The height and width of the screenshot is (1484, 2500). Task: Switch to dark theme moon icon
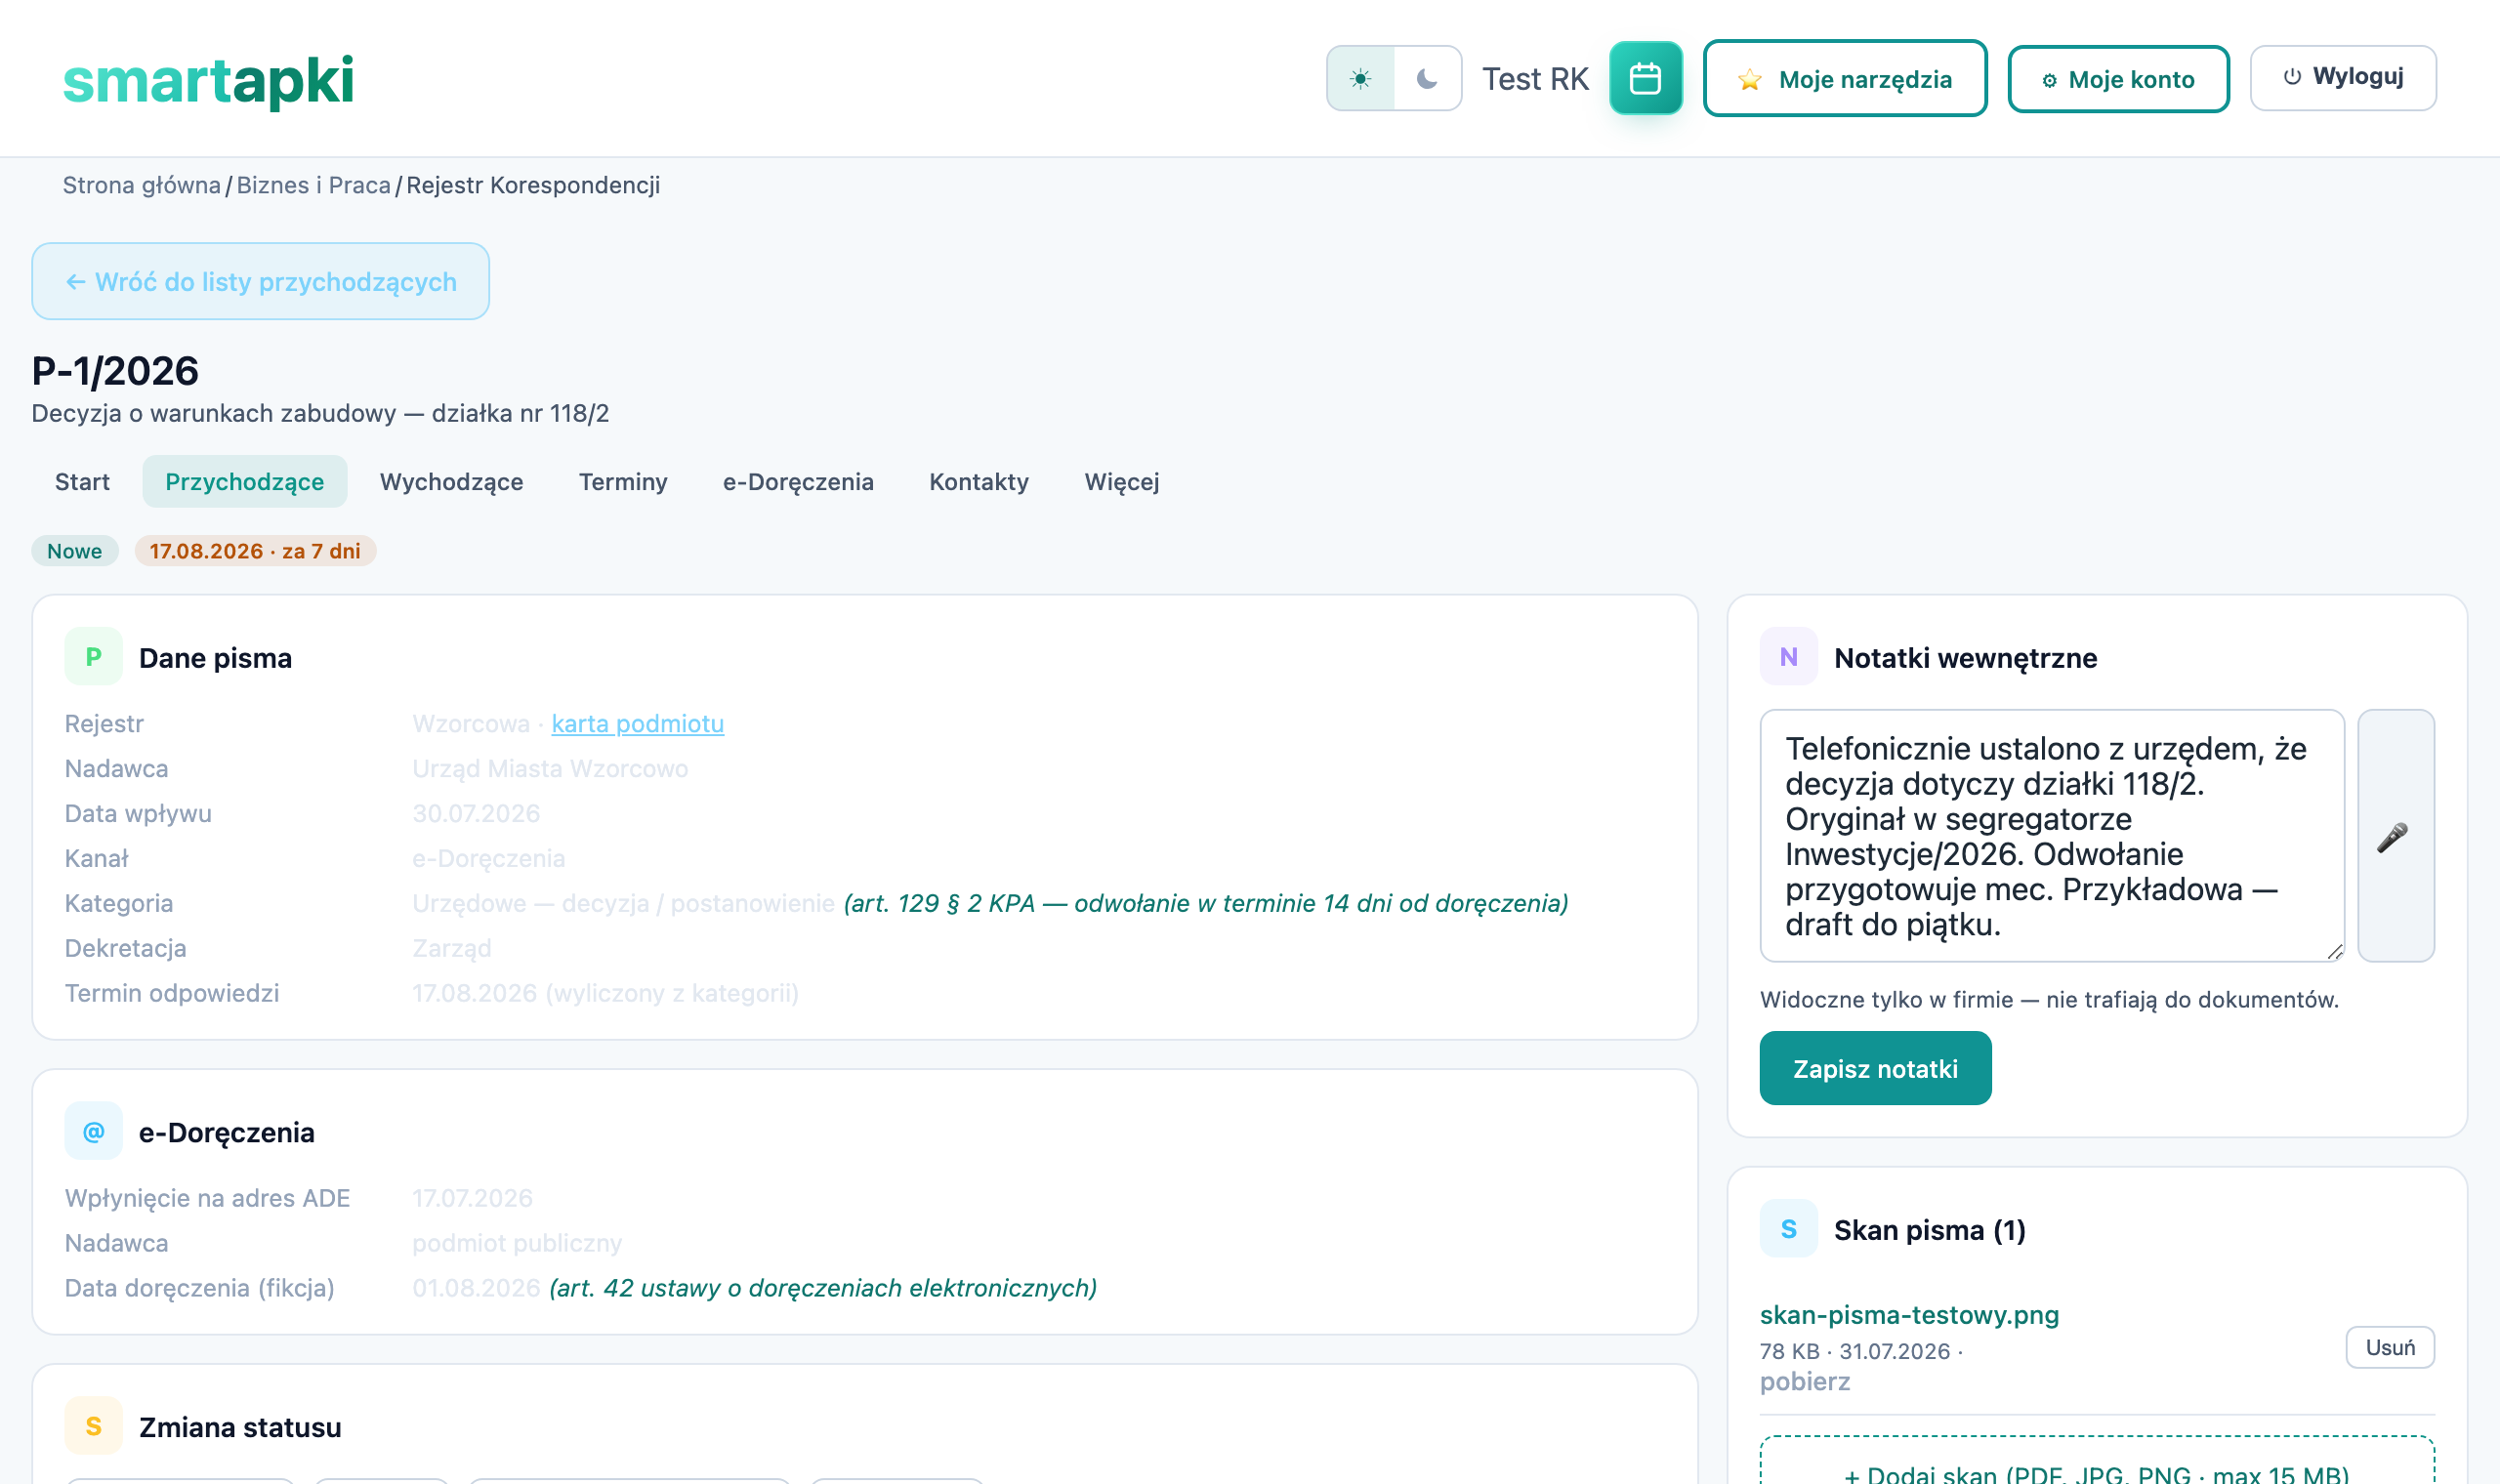pyautogui.click(x=1427, y=78)
